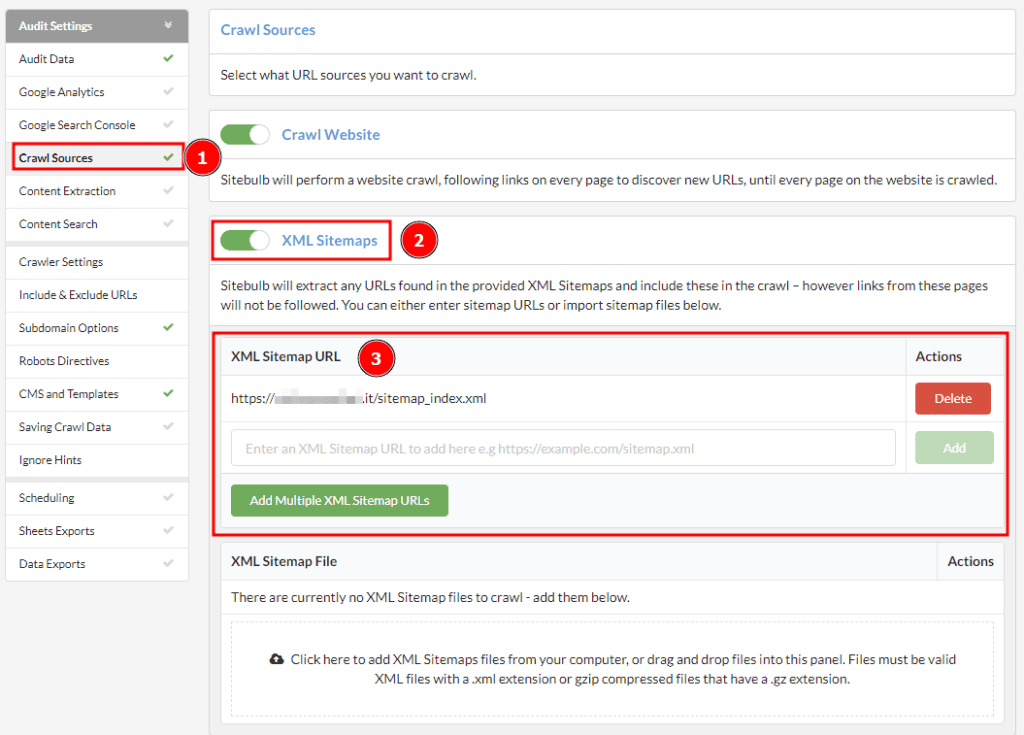Screen dimensions: 1024x735
Task: Delete the sitemap_index.xml URL
Action: [x=953, y=399]
